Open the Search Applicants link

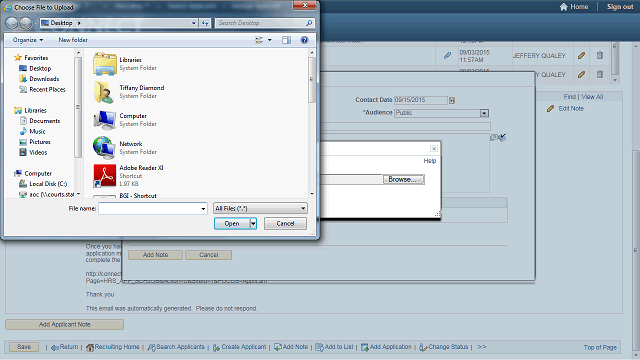click(180, 347)
